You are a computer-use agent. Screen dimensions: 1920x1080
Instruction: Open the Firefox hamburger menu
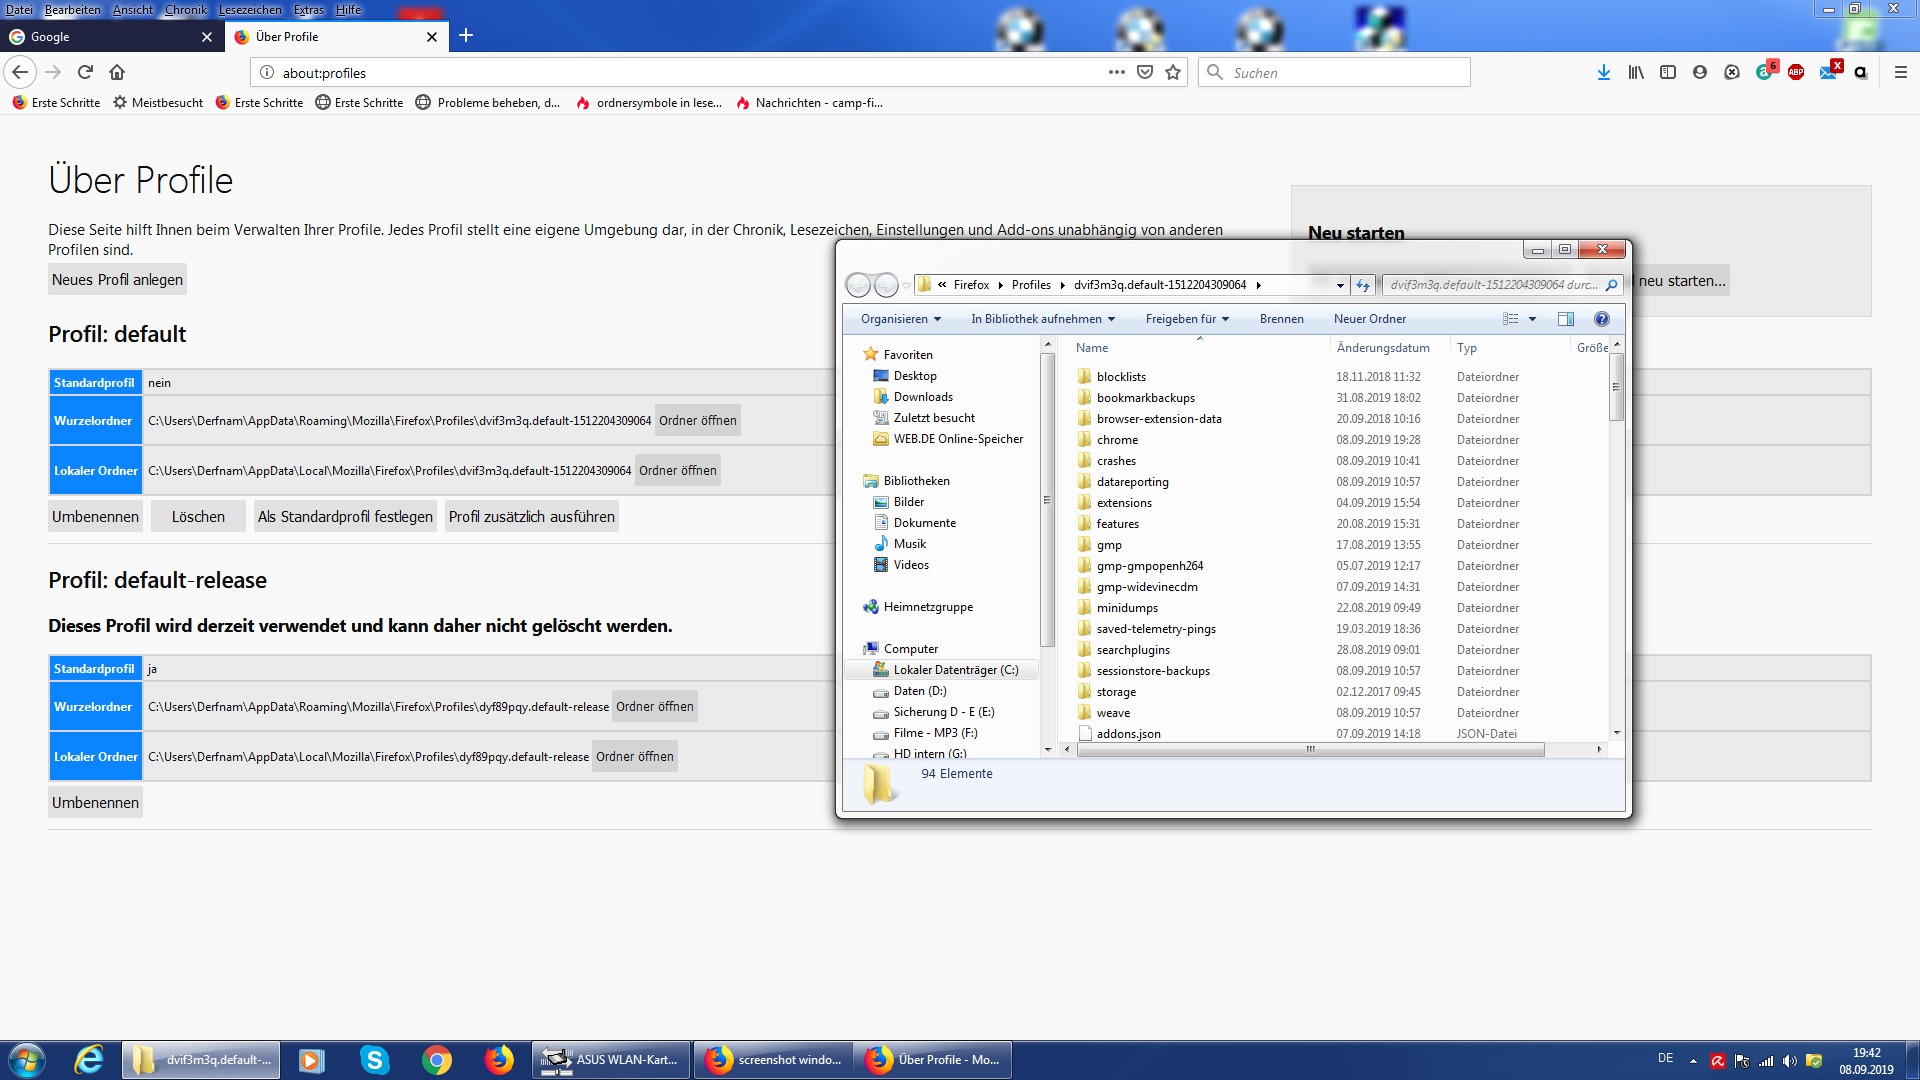tap(1901, 72)
